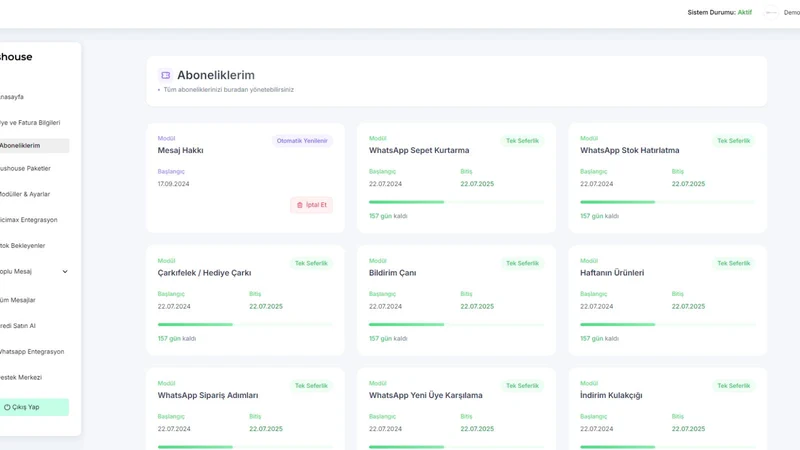Open Kredi Satın Al in the sidebar

click(x=18, y=326)
